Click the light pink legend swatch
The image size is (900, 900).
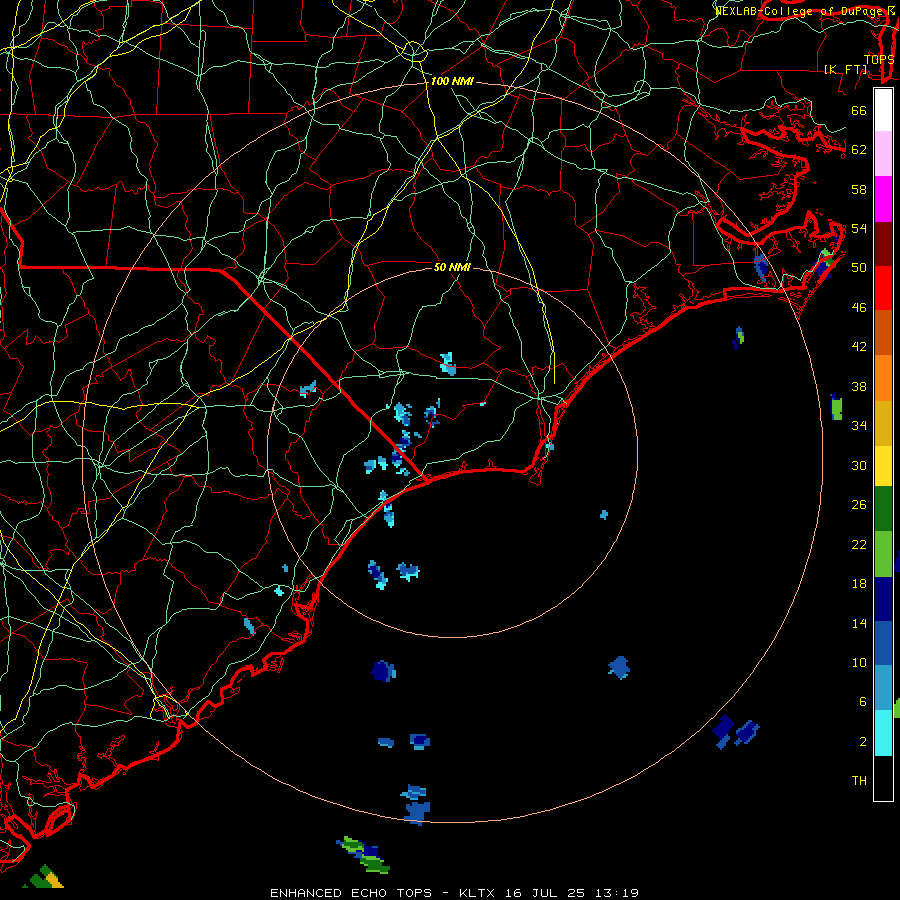(883, 154)
